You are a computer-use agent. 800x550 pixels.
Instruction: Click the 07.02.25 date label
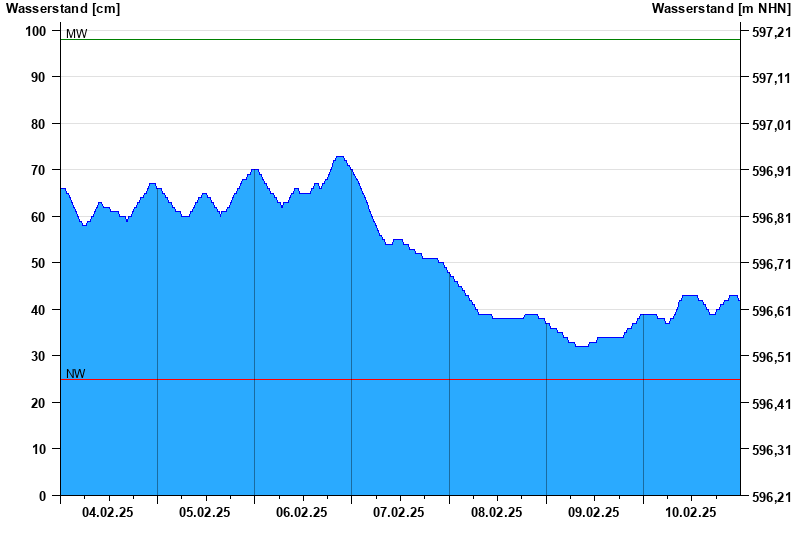click(399, 512)
